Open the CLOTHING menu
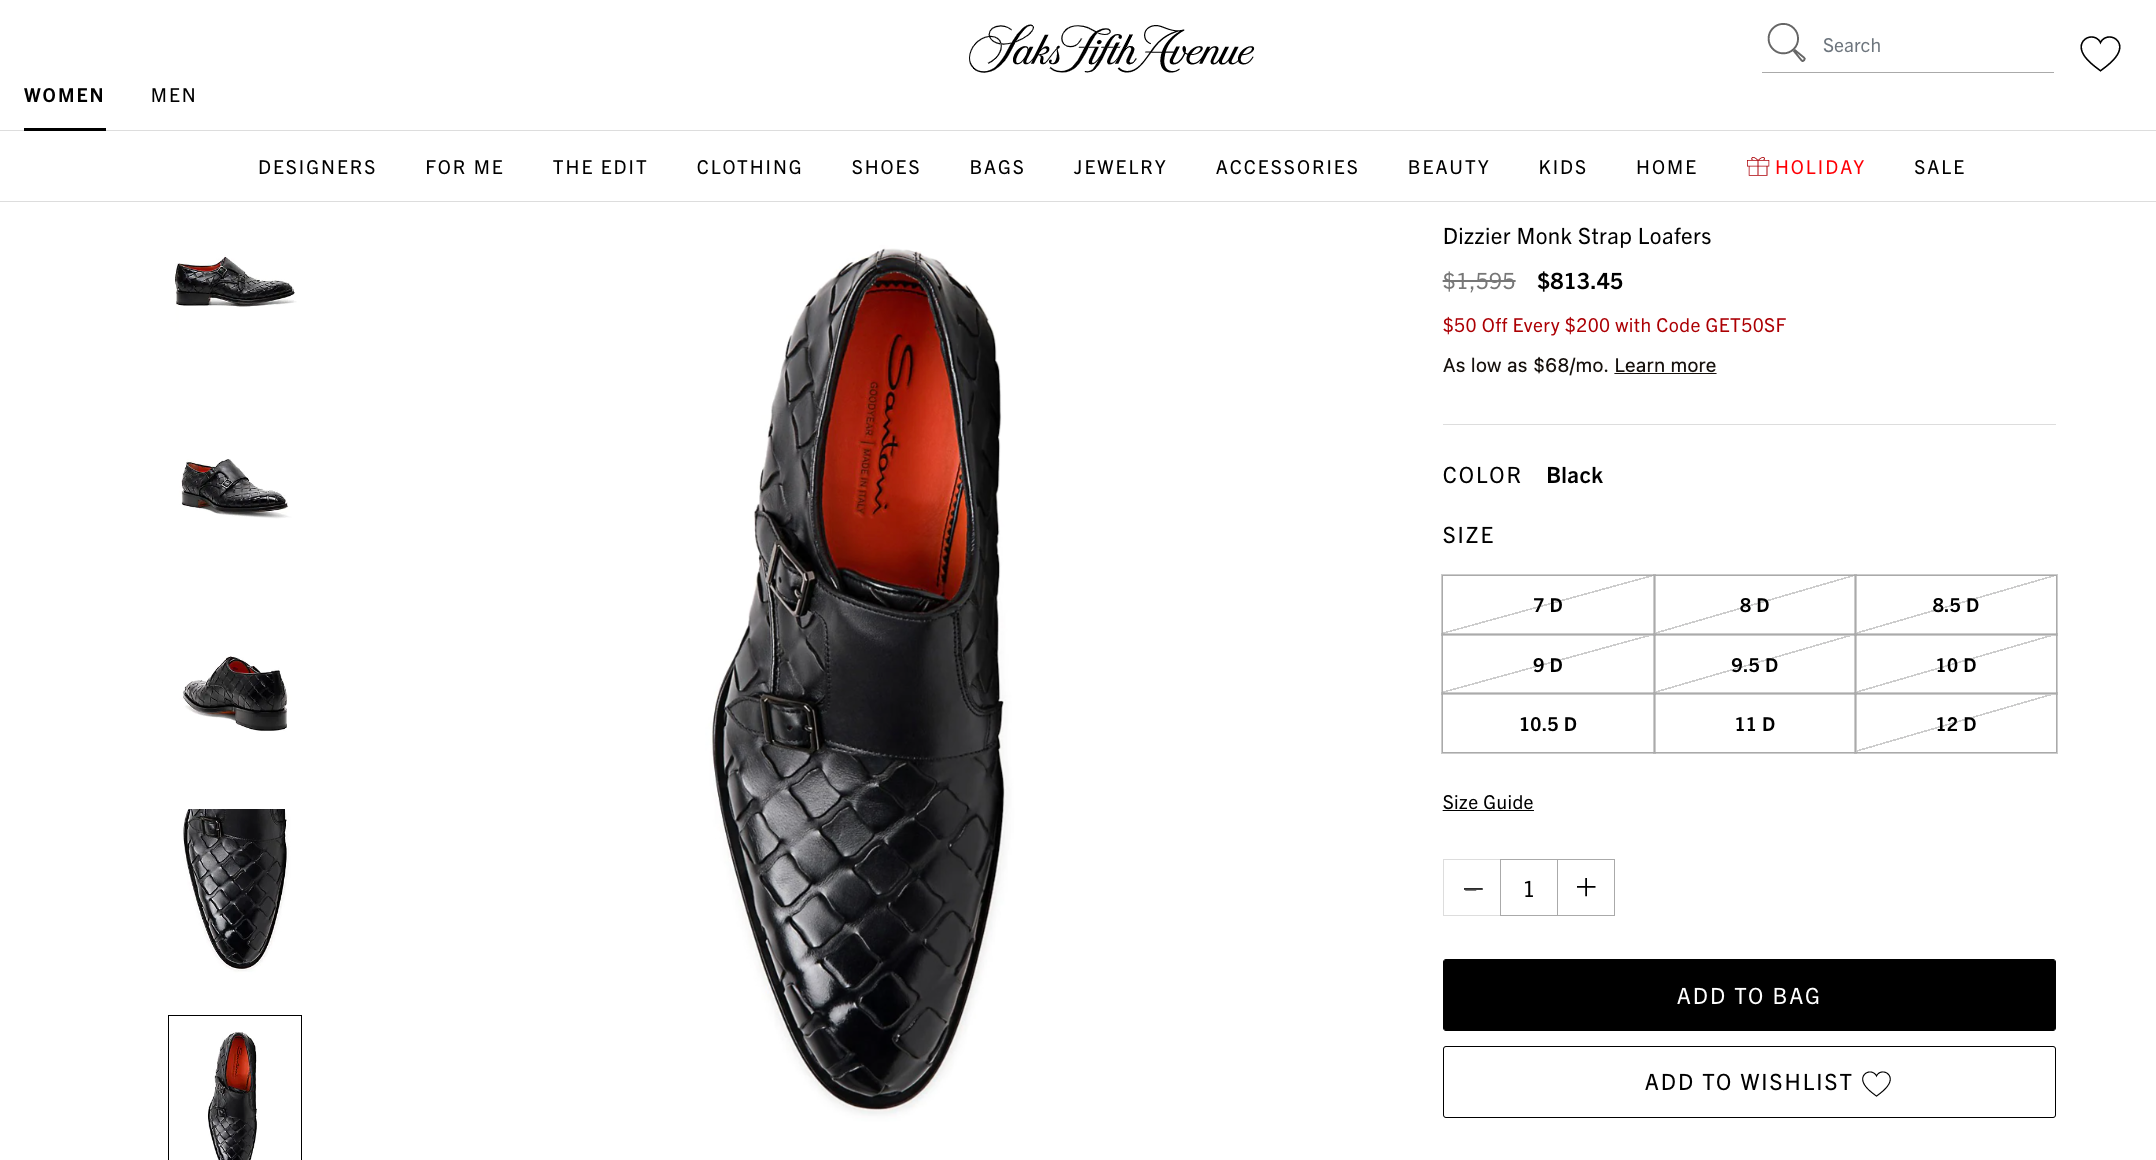Screen dimensions: 2156x1160 748,167
